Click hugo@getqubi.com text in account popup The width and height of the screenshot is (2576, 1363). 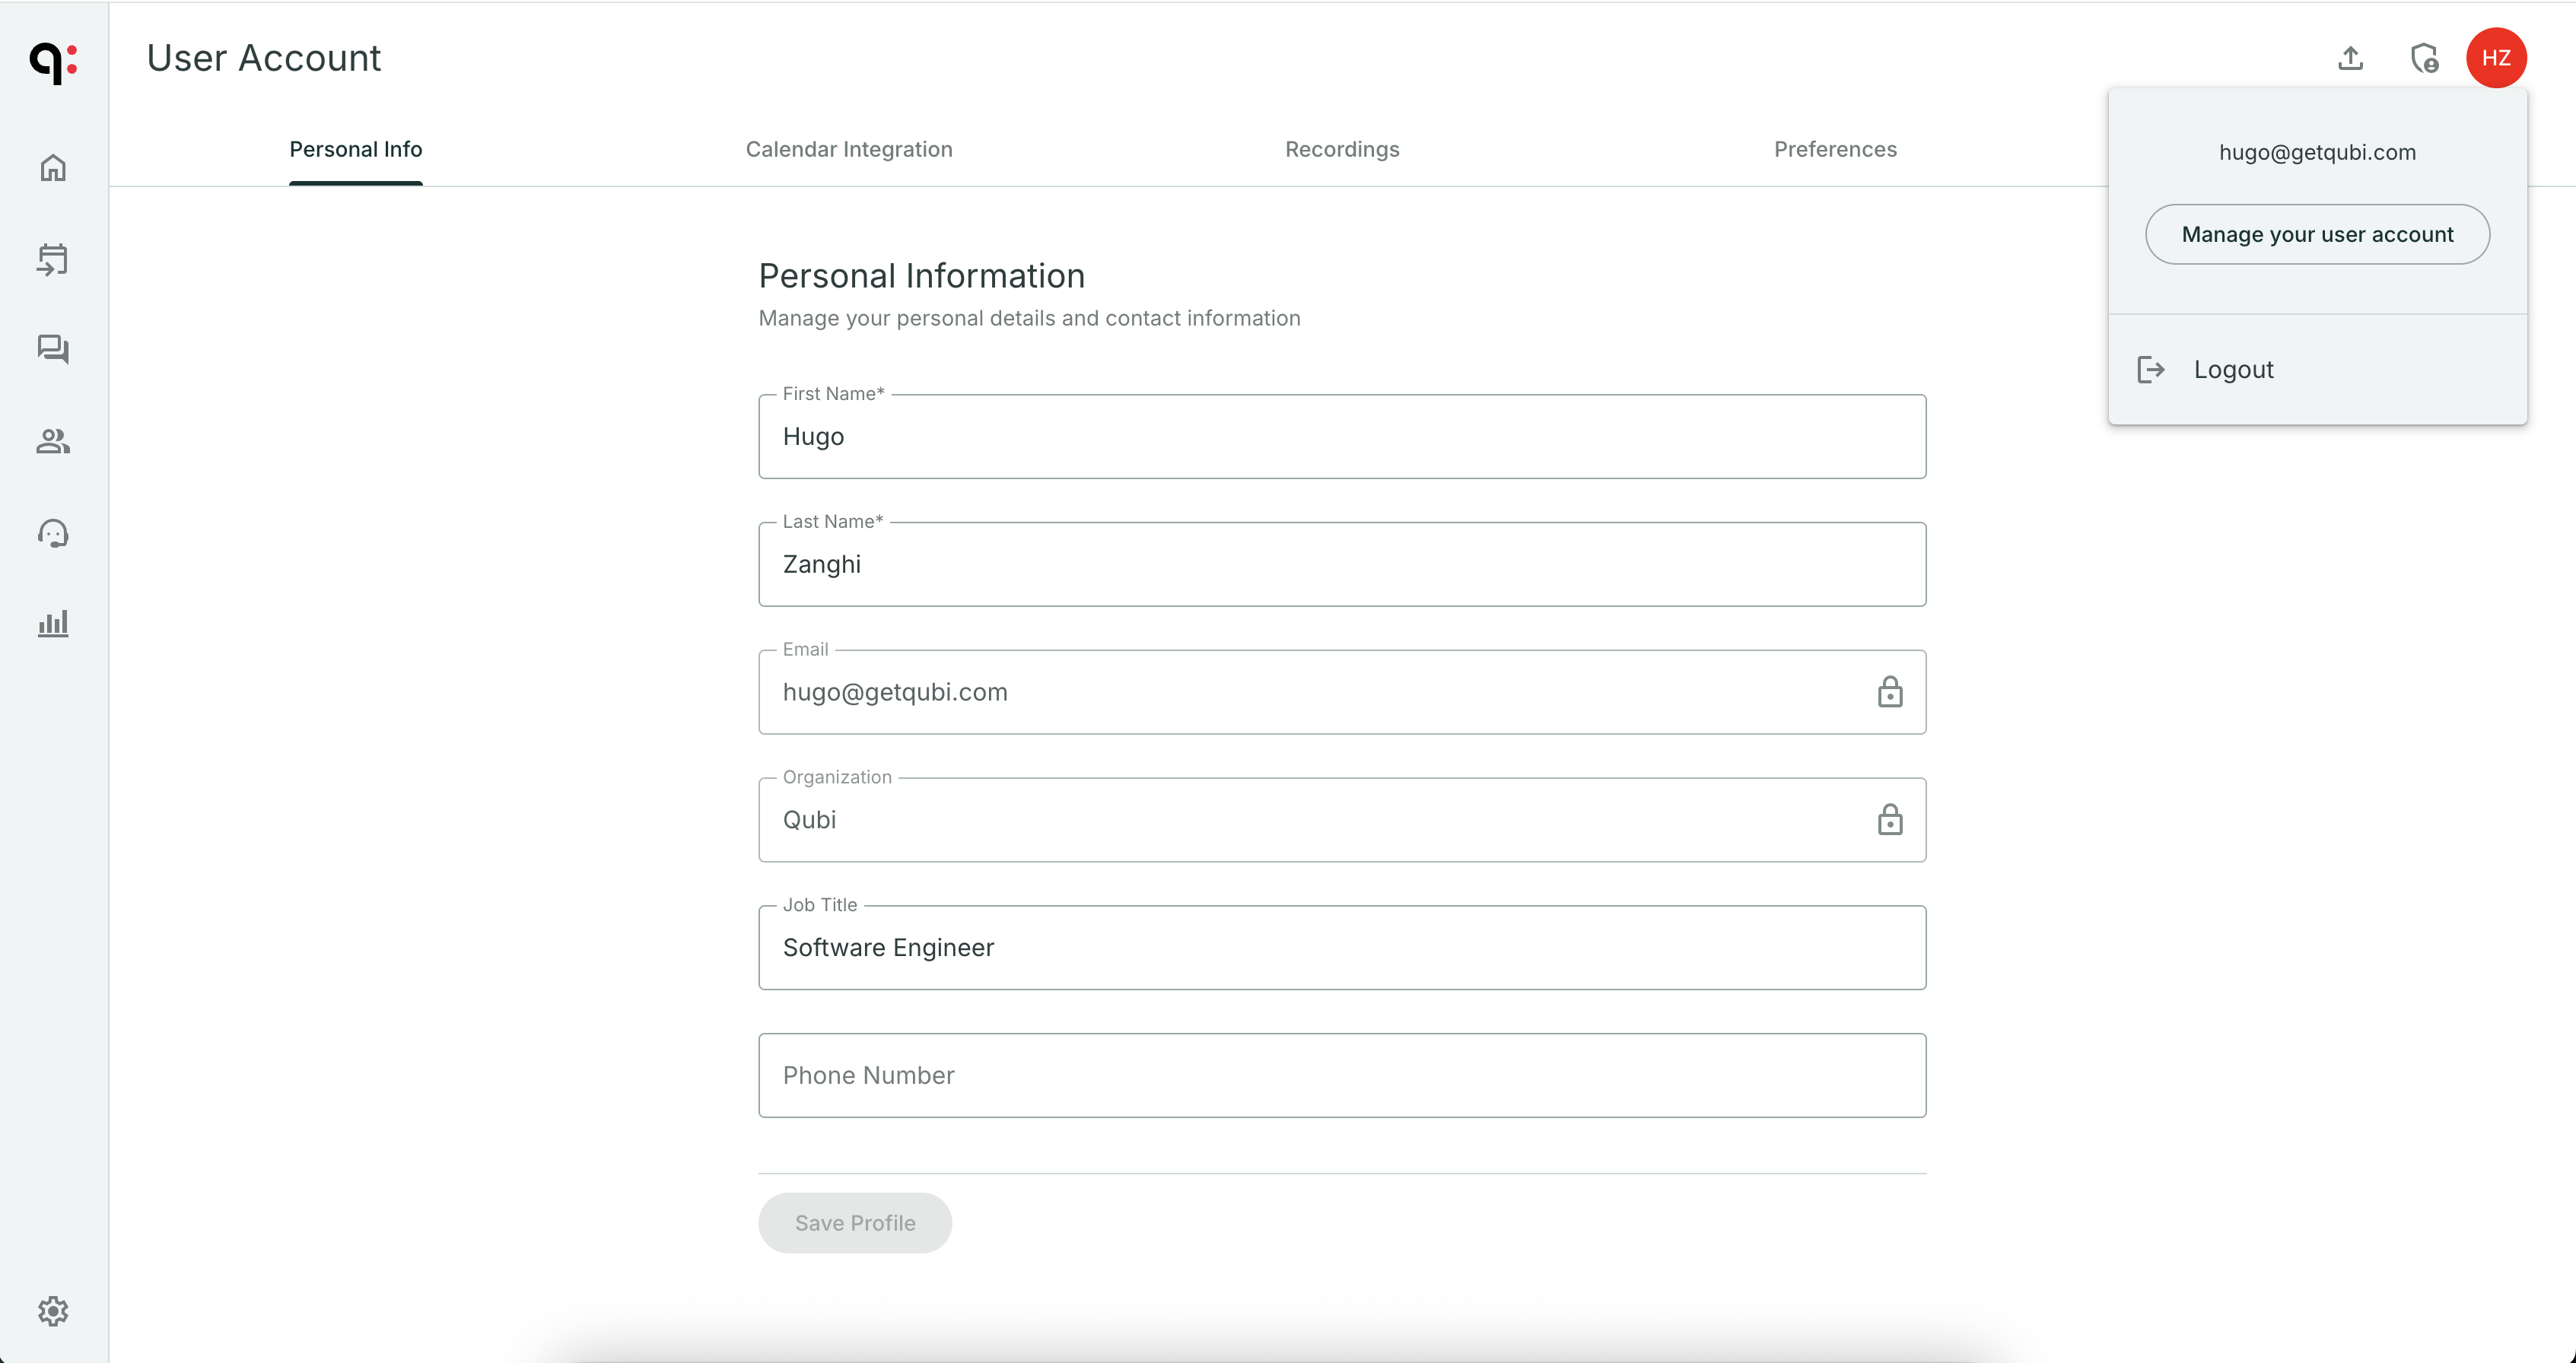pos(2317,153)
